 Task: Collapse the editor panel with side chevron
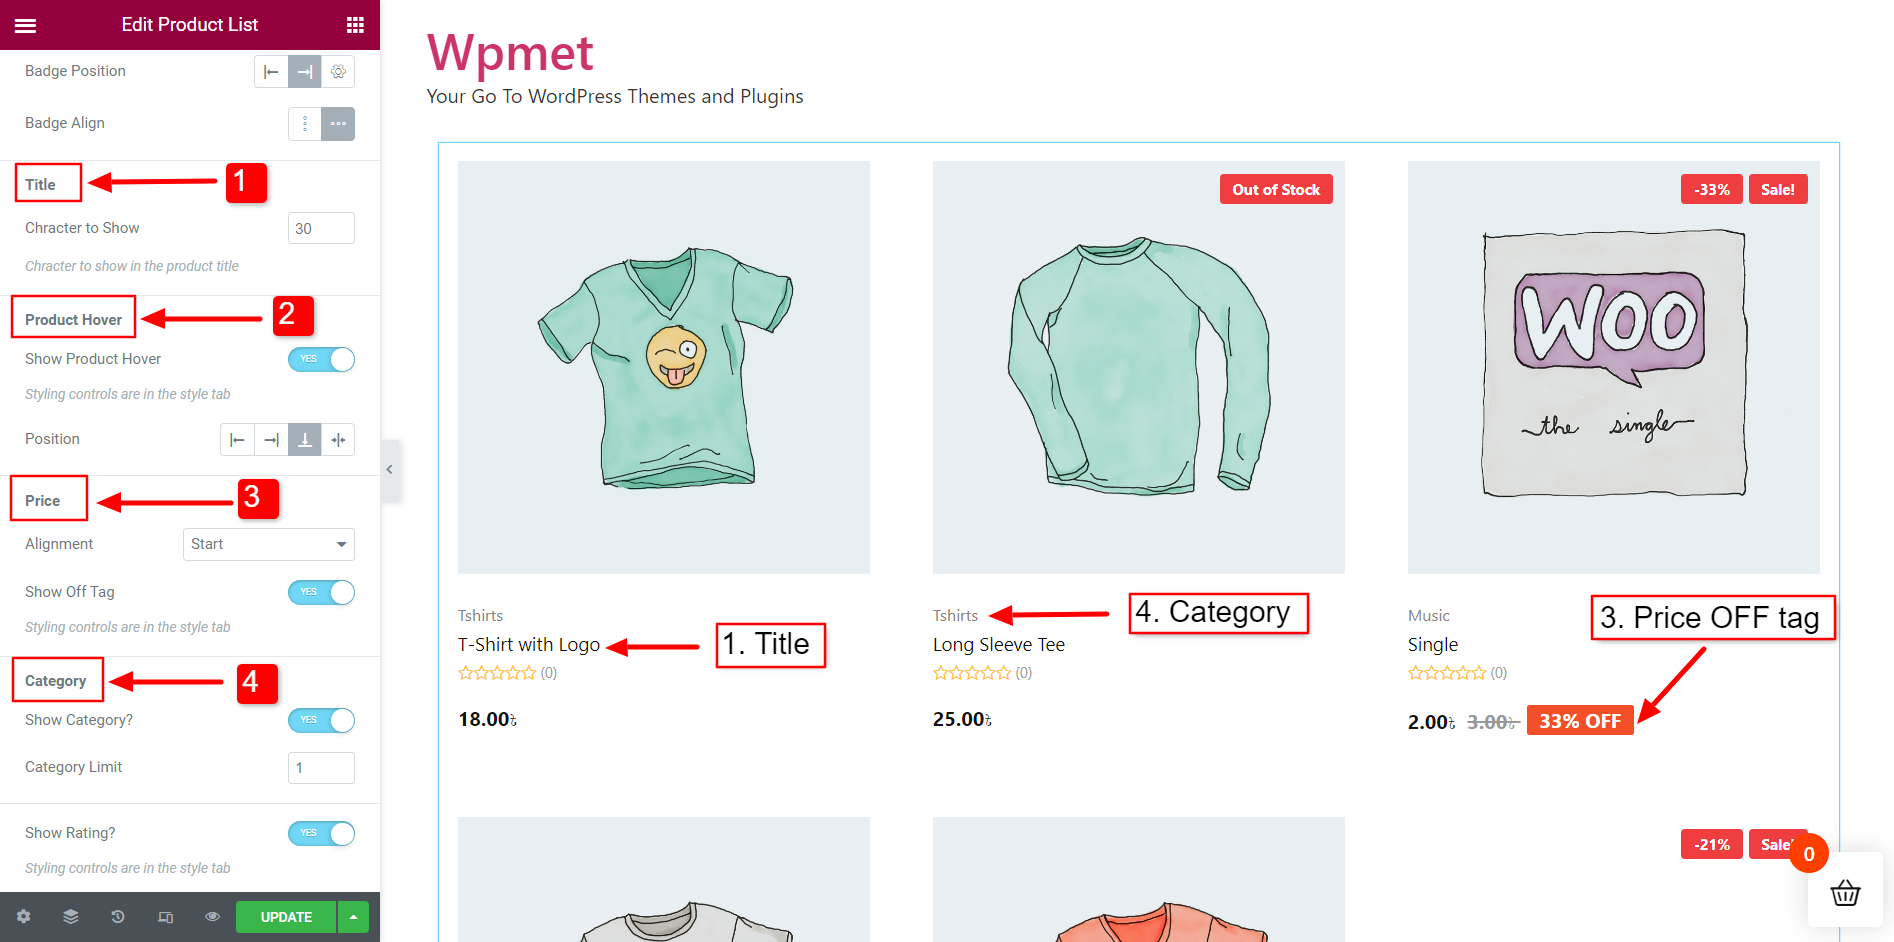[x=390, y=470]
